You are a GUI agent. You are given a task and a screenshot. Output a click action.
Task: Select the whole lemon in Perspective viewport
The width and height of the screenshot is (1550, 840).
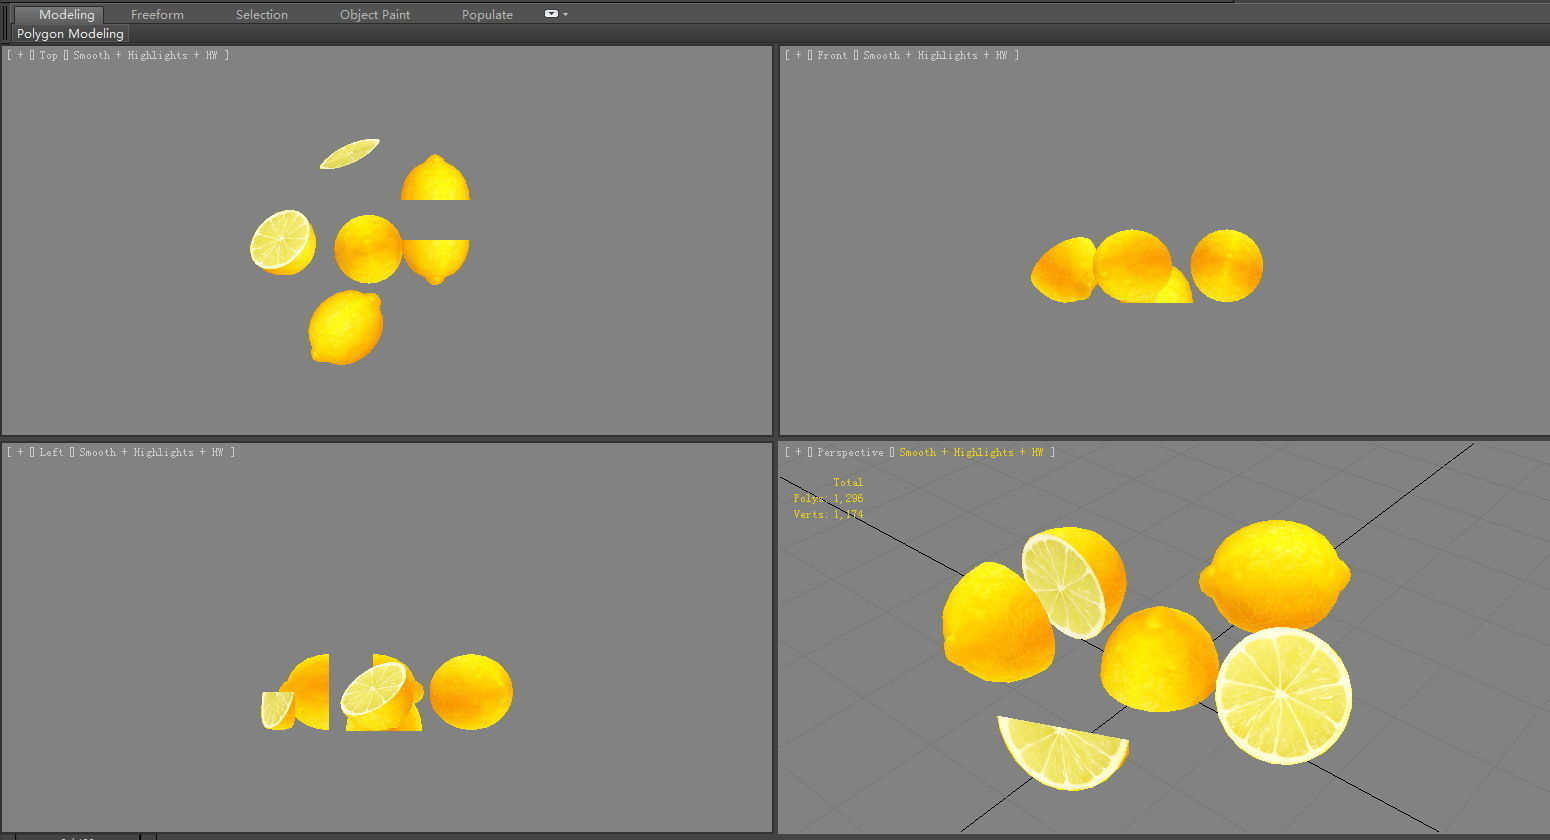pyautogui.click(x=1275, y=576)
